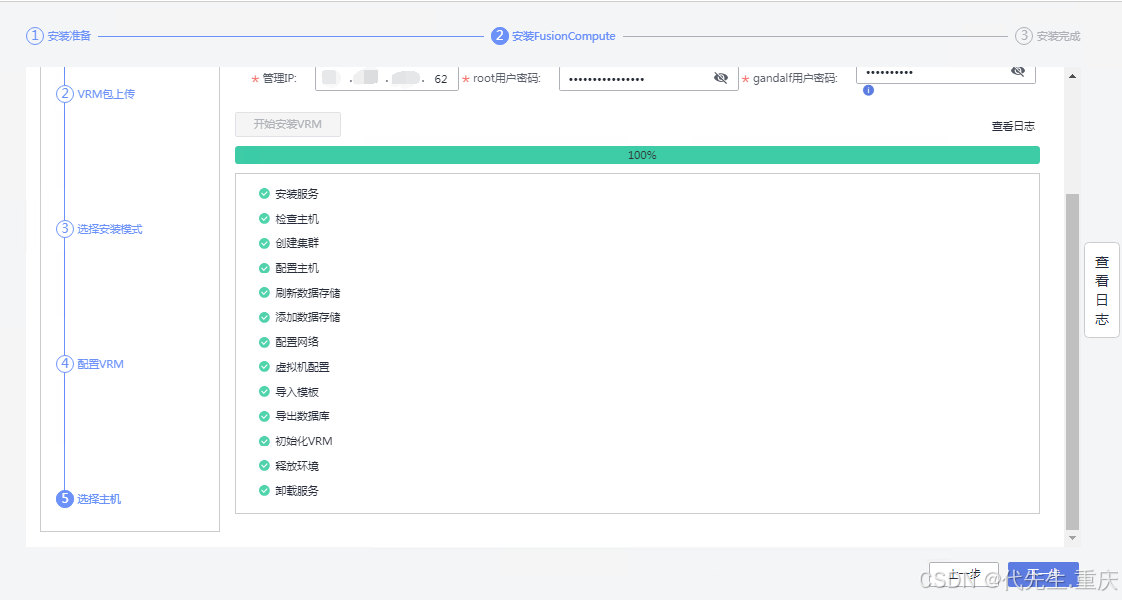The image size is (1122, 600).
Task: Click the blue info icon under gandalf password
Action: click(x=868, y=90)
